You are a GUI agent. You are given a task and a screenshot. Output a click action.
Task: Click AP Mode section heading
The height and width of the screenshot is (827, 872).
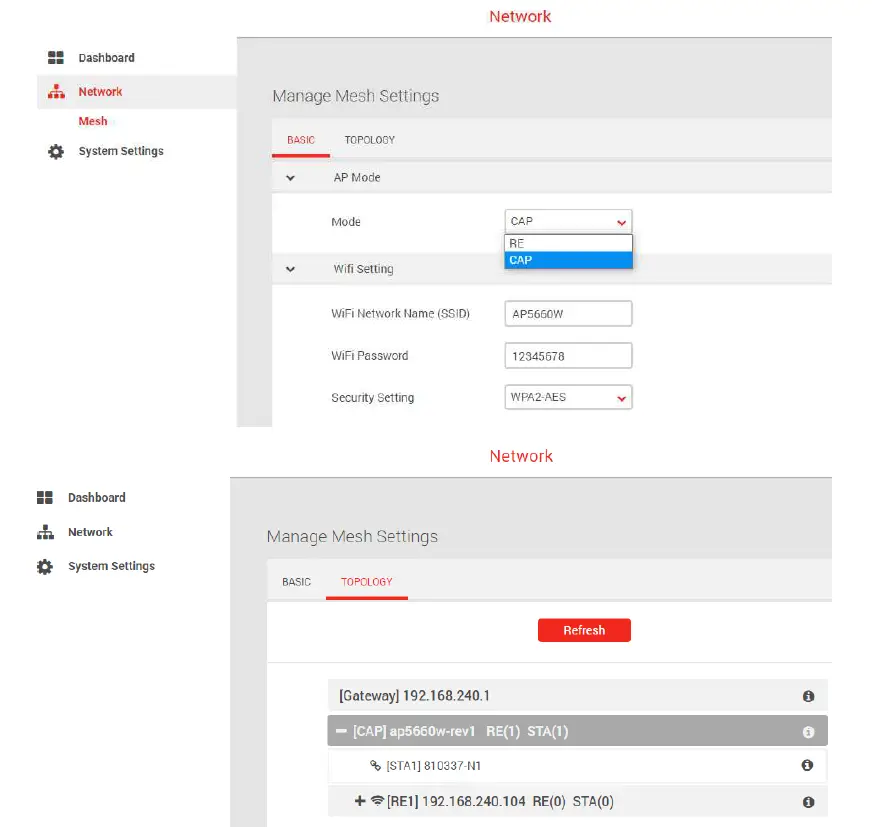[x=357, y=178]
